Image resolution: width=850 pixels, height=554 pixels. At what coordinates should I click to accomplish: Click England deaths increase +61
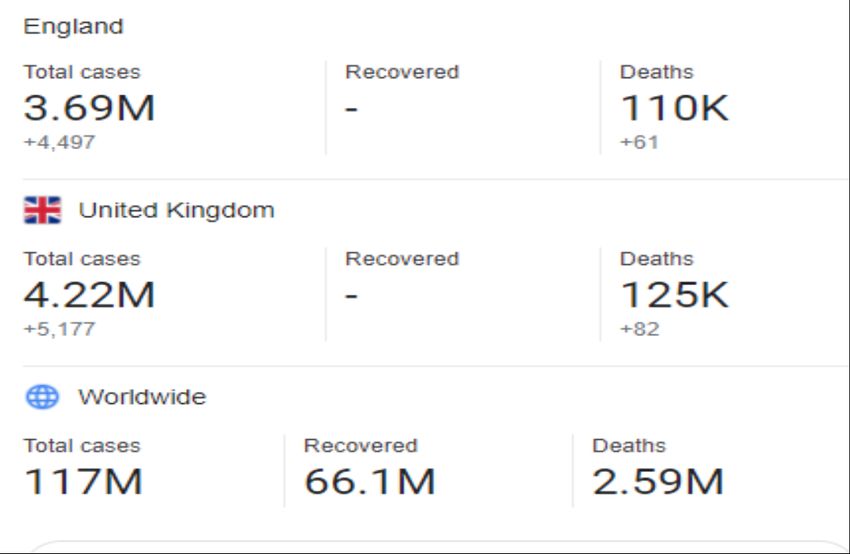(x=640, y=142)
